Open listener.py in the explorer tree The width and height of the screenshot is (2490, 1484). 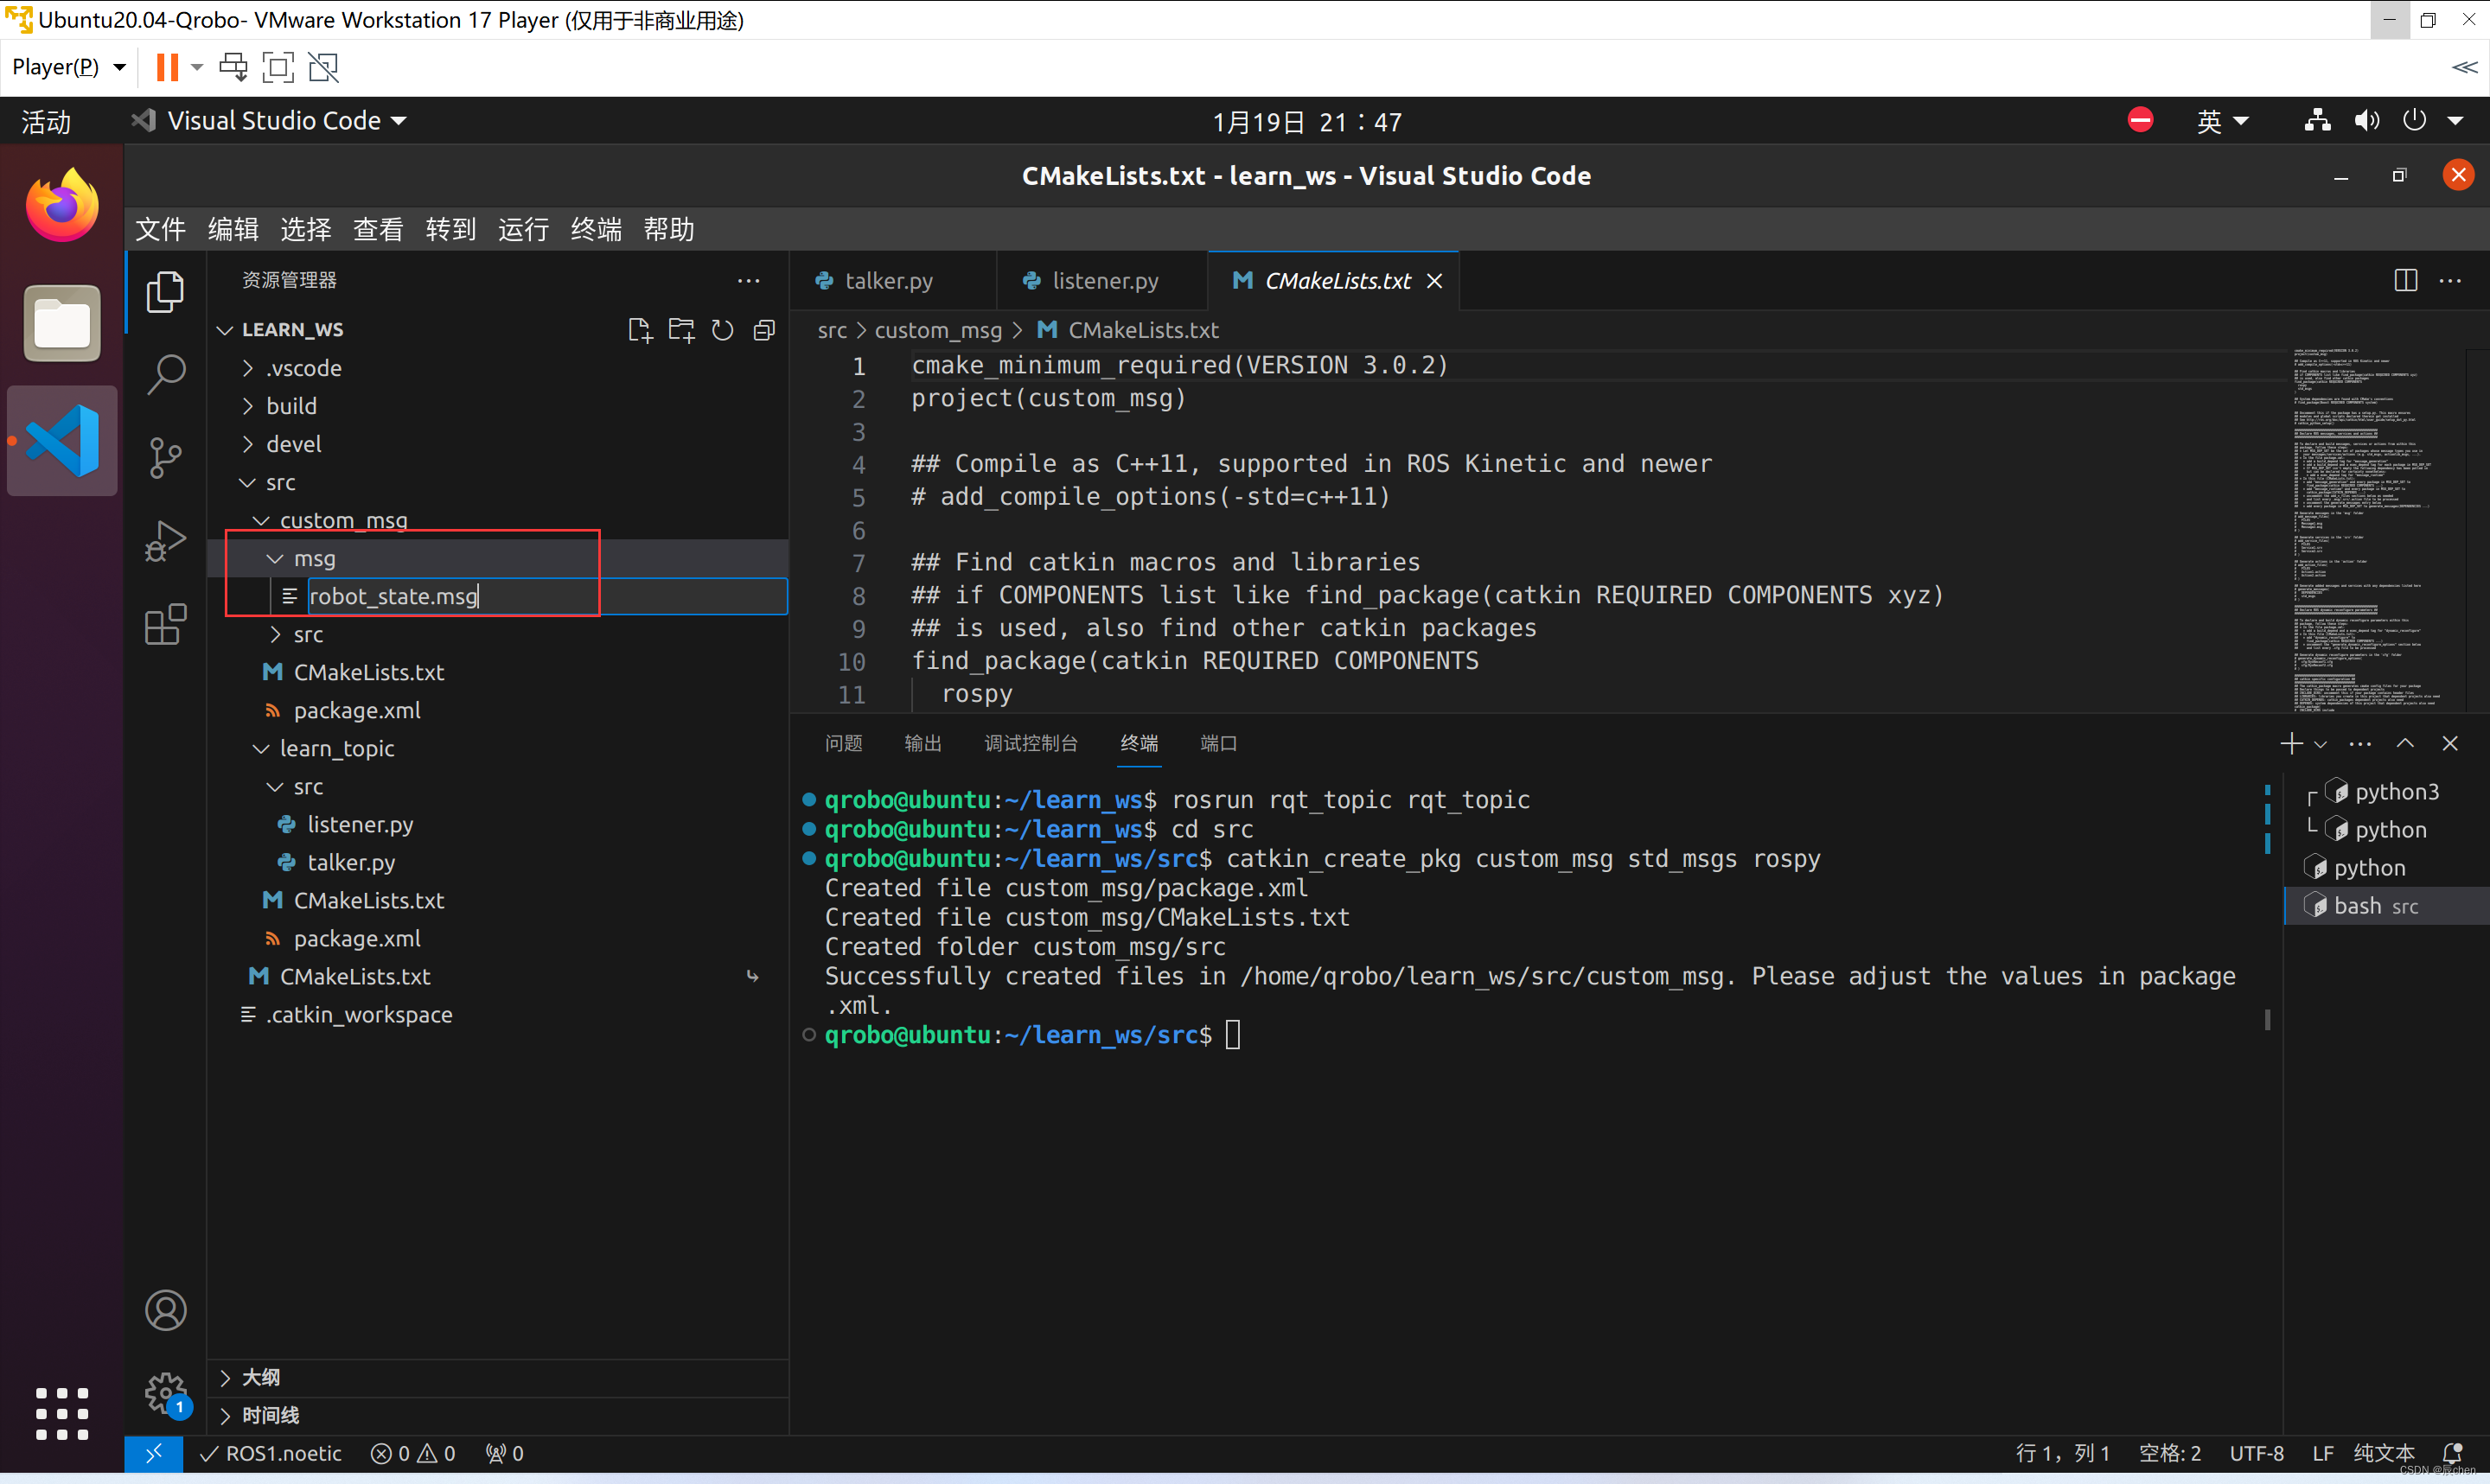pos(360,824)
